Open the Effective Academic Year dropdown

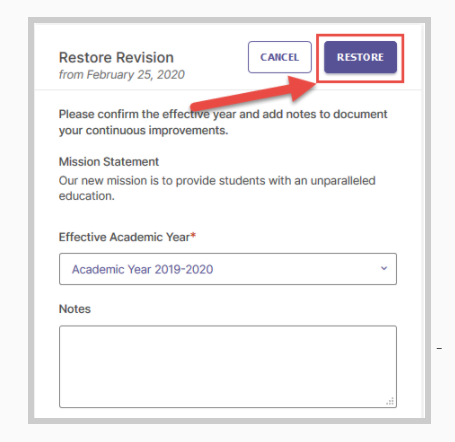click(x=228, y=269)
